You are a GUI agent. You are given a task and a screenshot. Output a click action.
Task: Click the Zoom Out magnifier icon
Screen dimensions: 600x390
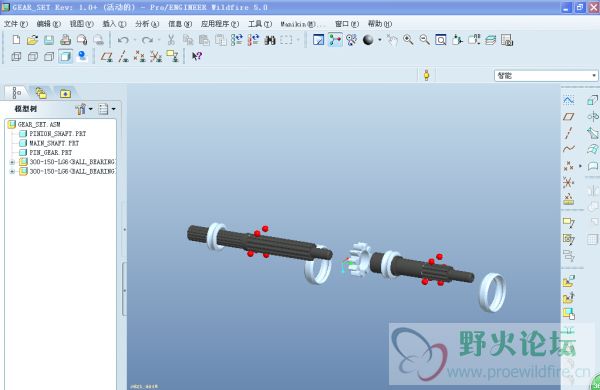click(x=424, y=40)
